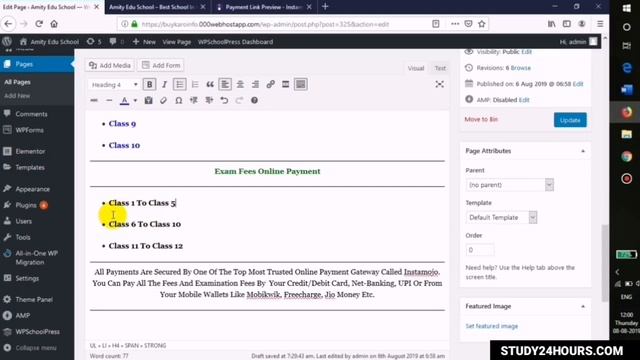Insert a blockquote
Screen dimensions: 640x360
click(x=210, y=84)
